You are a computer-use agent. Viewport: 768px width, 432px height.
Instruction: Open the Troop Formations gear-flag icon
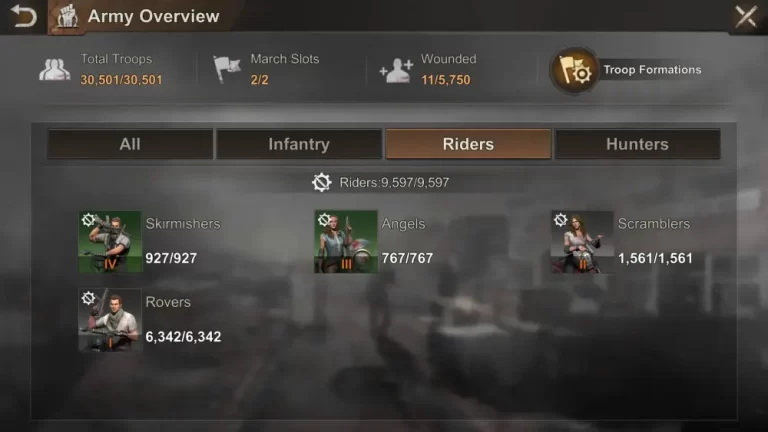[x=575, y=70]
